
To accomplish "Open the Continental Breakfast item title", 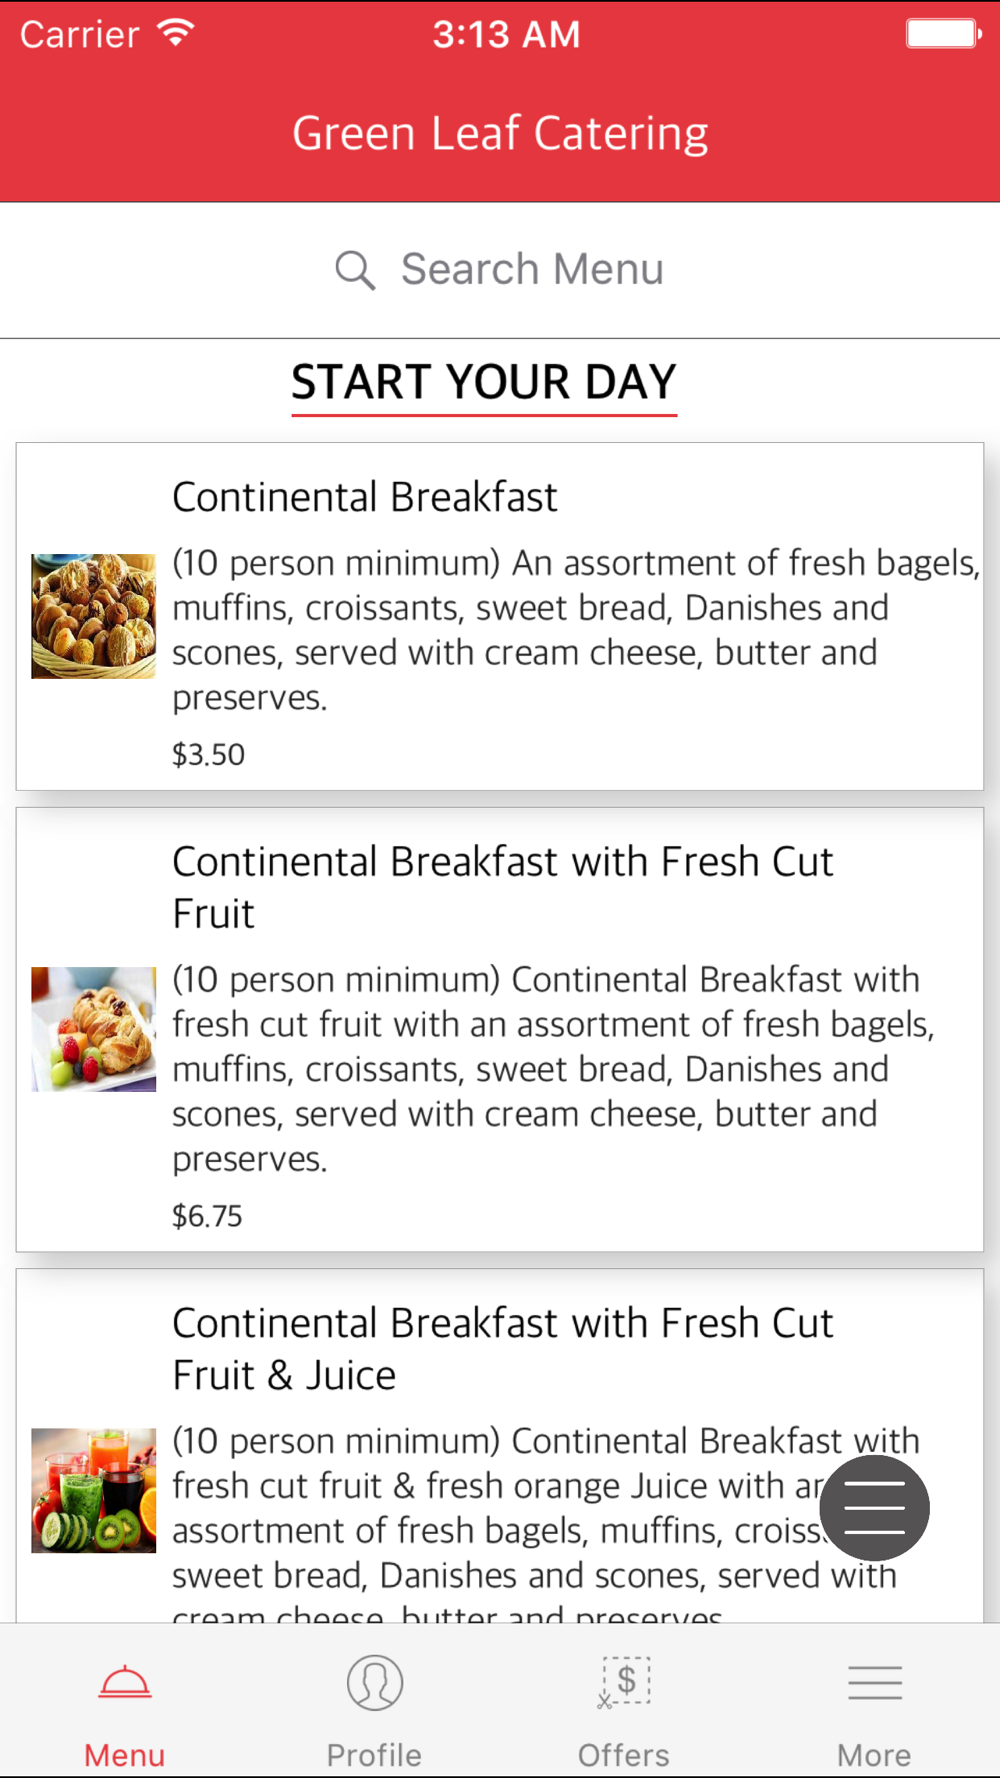I will point(365,497).
